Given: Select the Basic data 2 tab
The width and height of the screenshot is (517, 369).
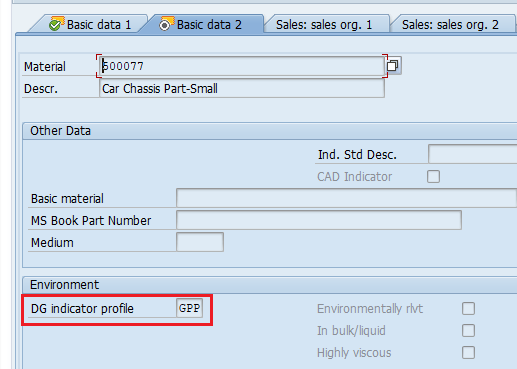Looking at the screenshot, I should [202, 25].
